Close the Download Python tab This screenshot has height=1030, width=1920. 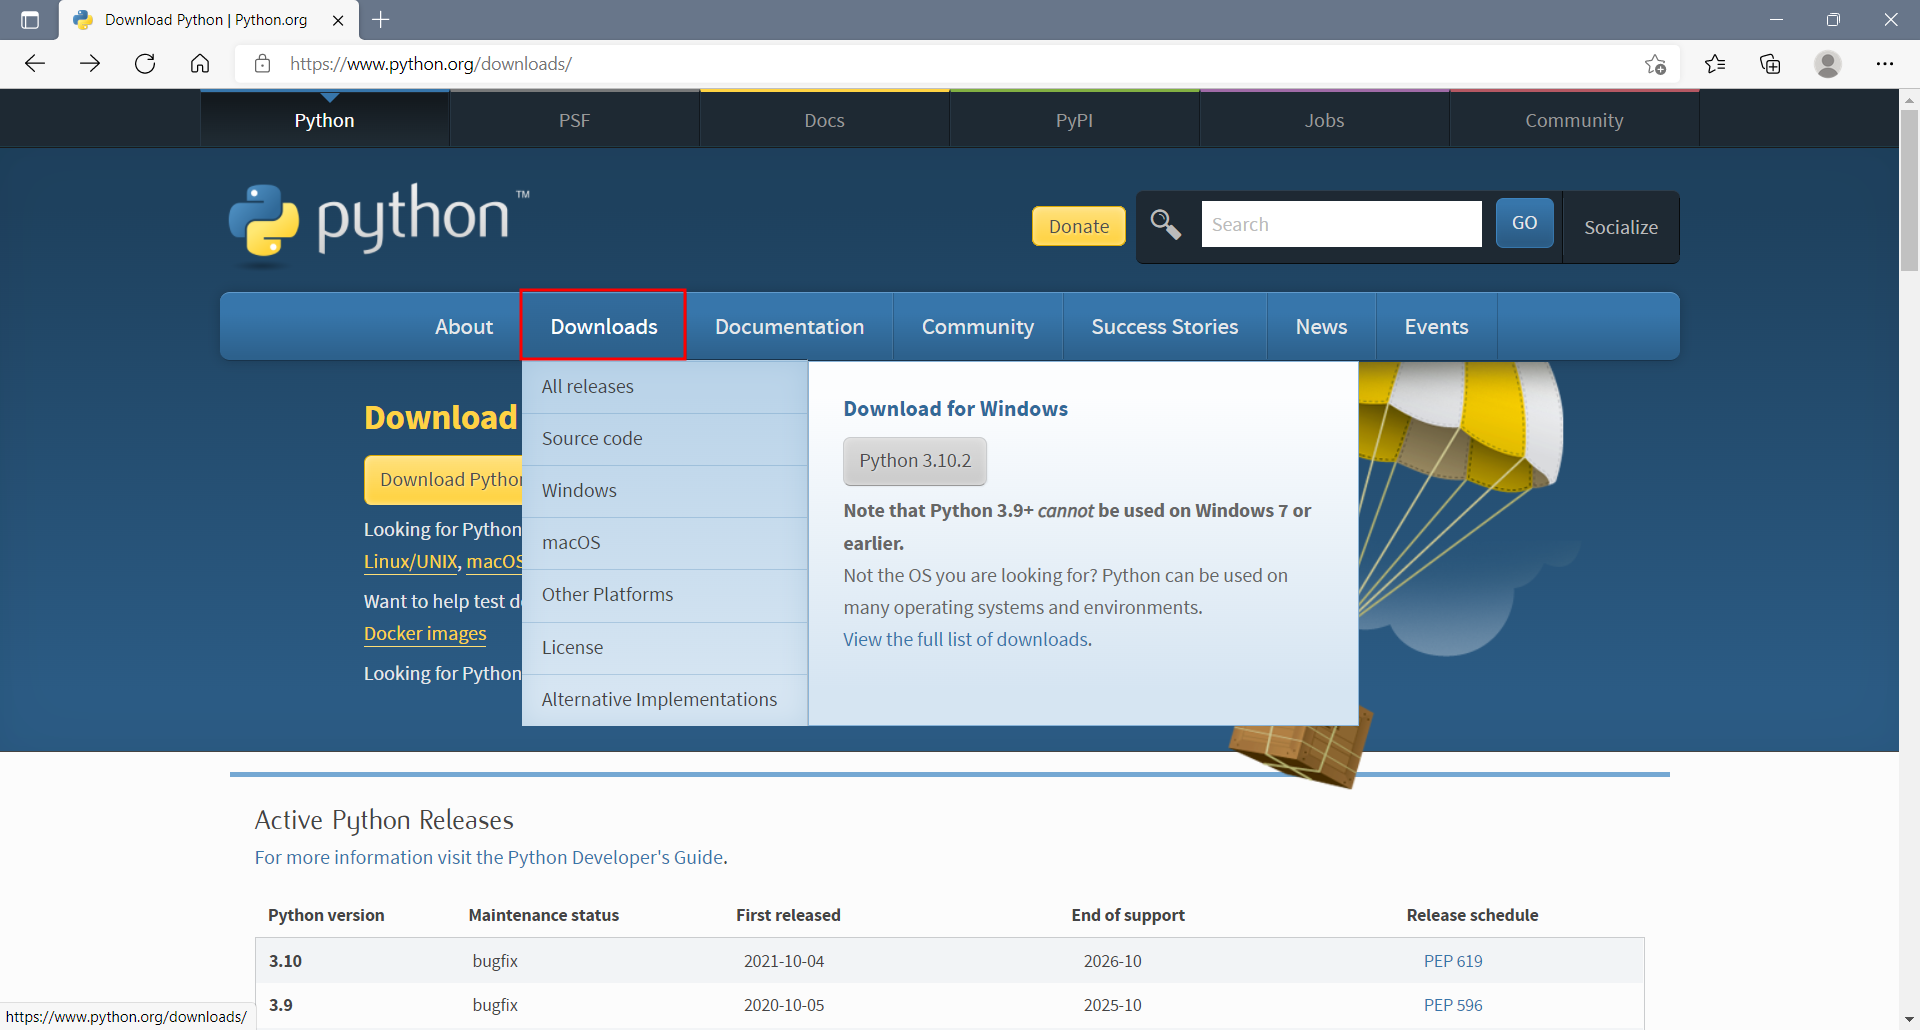tap(338, 20)
